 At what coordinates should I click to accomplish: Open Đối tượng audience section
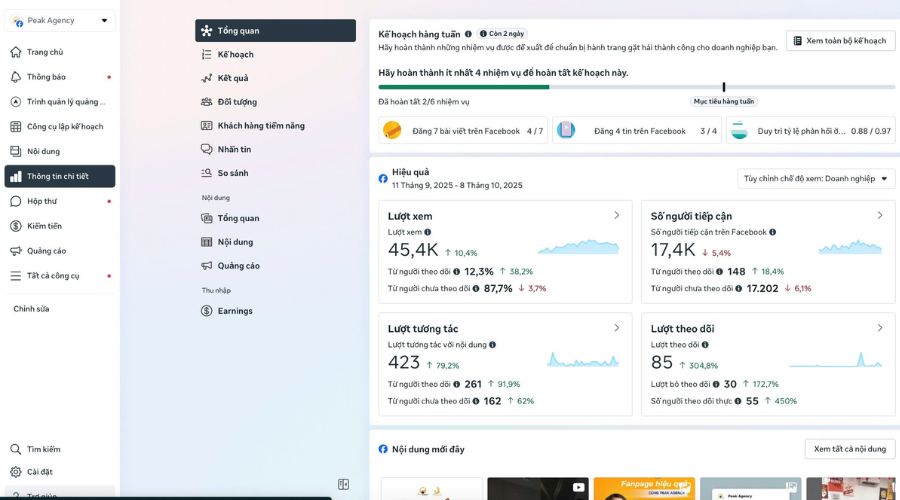coord(276,102)
